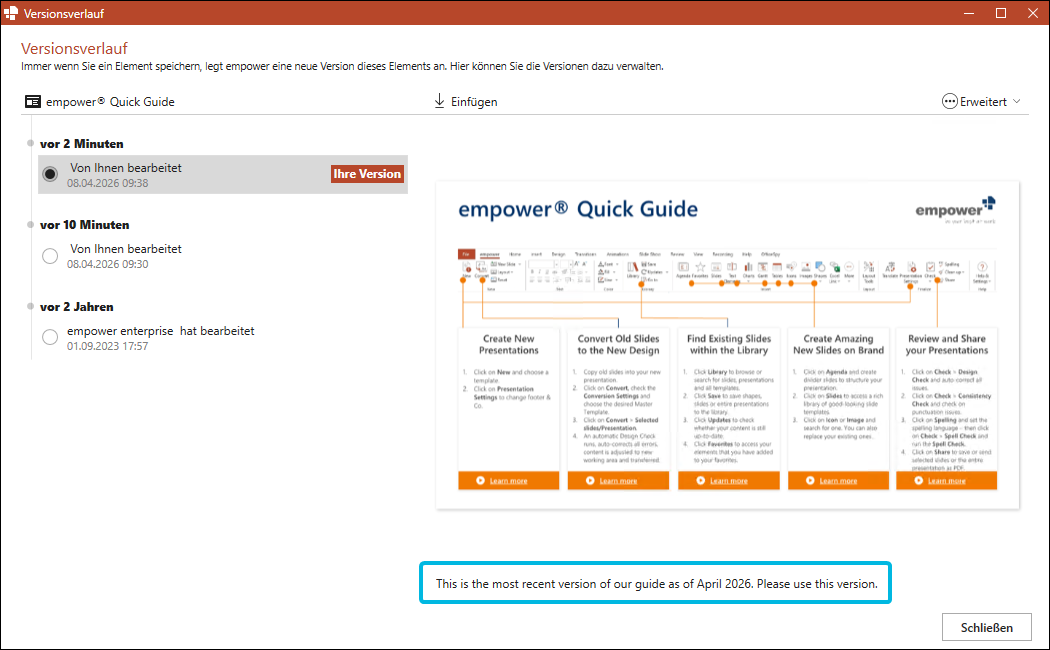The image size is (1050, 650).
Task: Click Einfügen to insert the version
Action: pos(474,102)
